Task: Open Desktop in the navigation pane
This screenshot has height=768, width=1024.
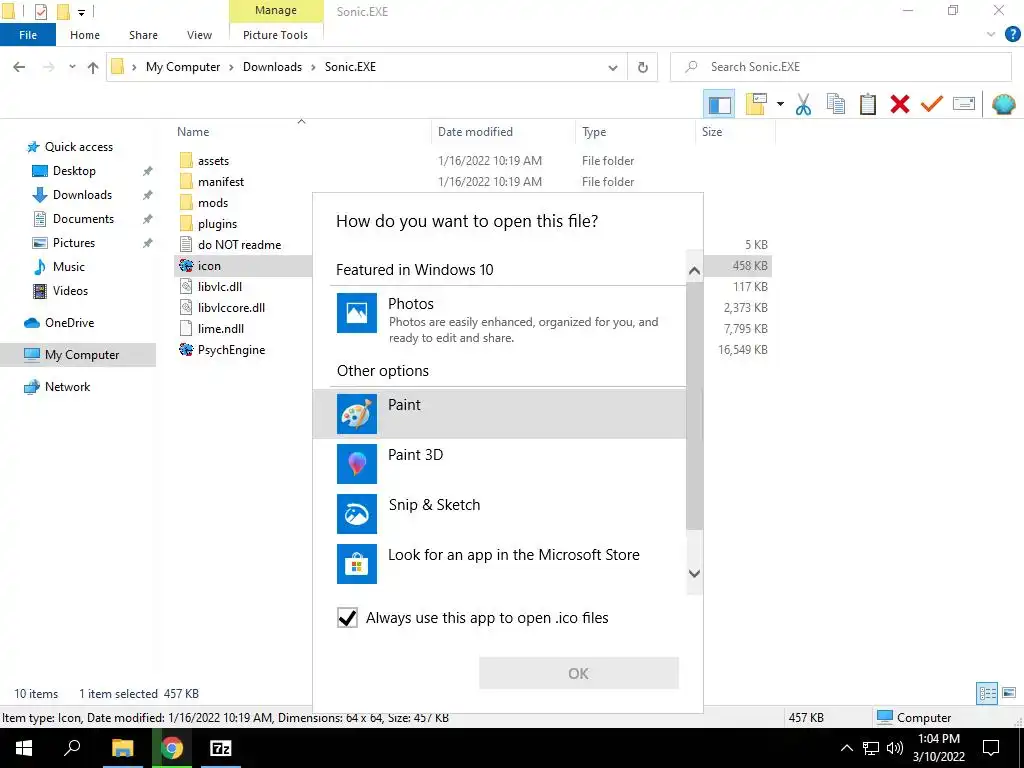Action: (x=74, y=170)
